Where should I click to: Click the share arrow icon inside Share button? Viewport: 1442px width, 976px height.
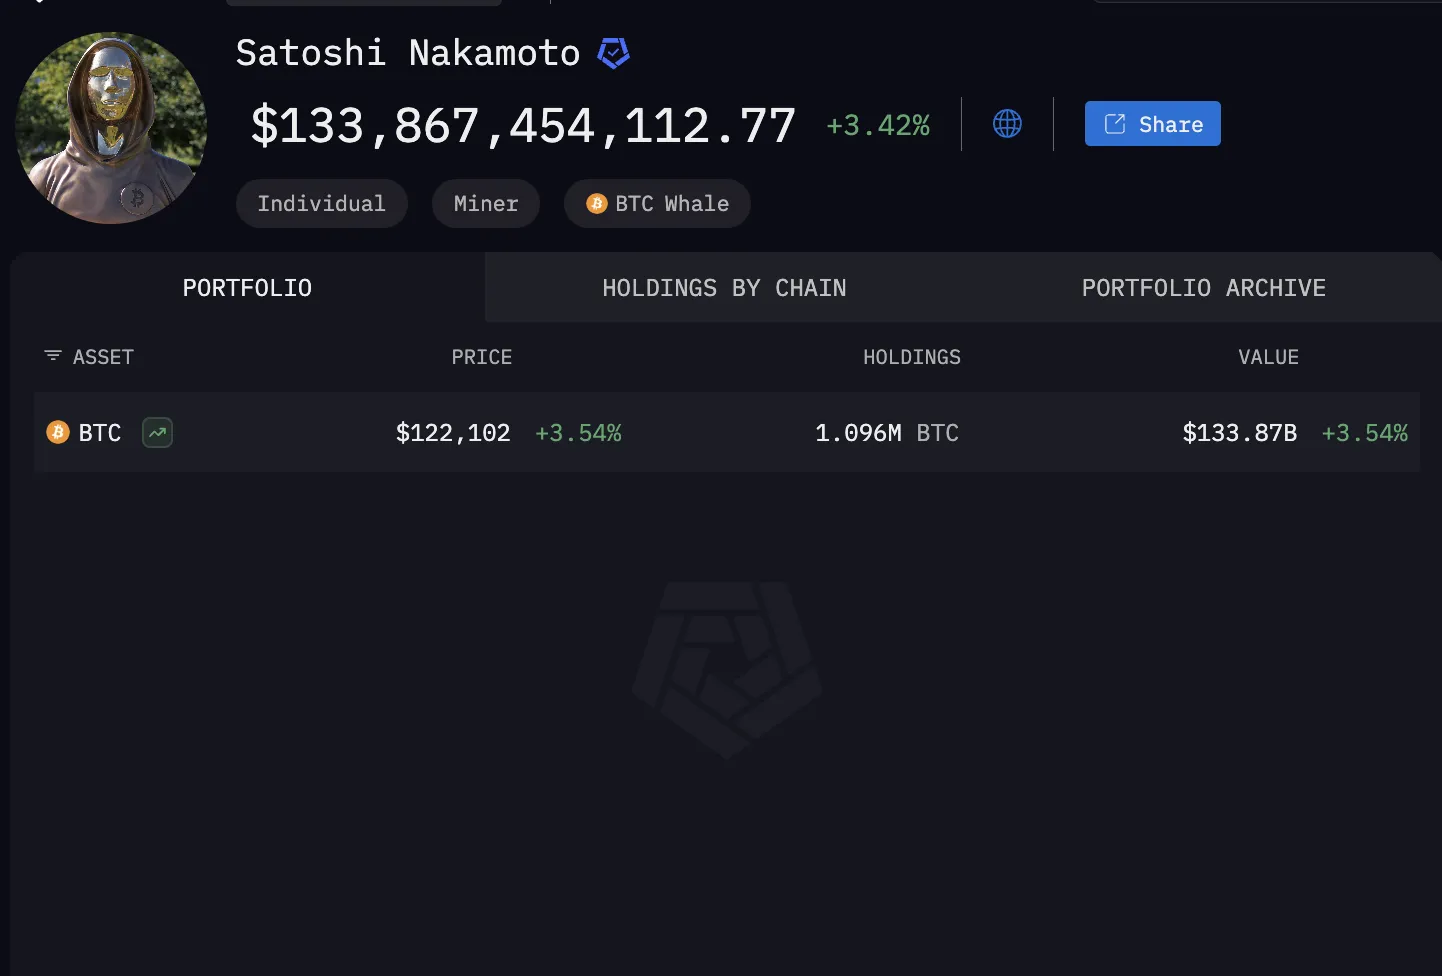coord(1113,123)
